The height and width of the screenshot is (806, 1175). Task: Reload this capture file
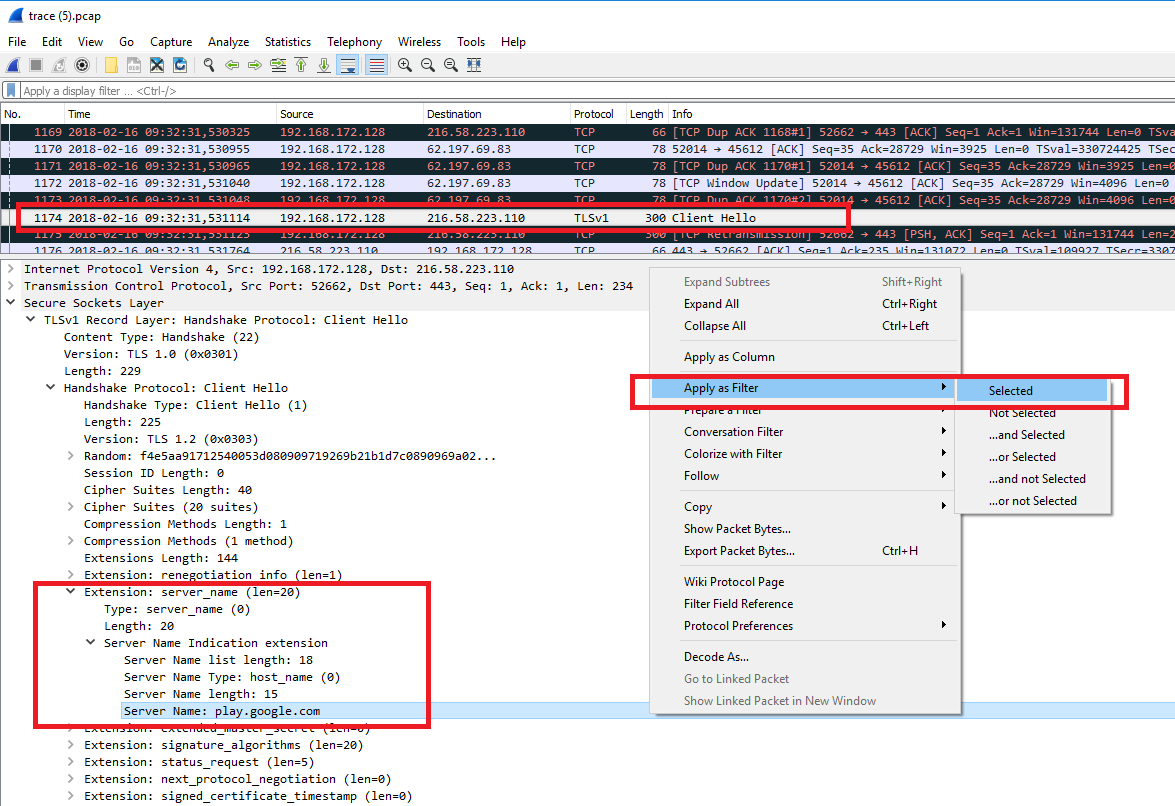pos(181,64)
